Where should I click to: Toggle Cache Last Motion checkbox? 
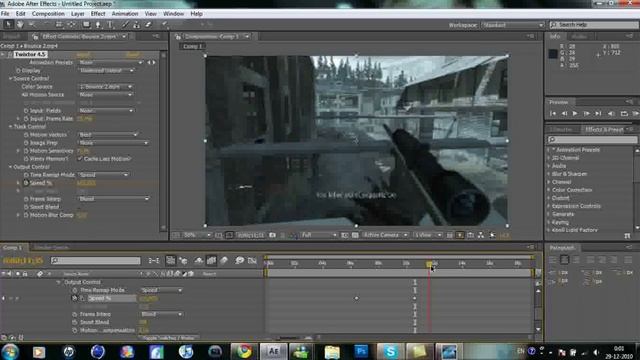80,159
